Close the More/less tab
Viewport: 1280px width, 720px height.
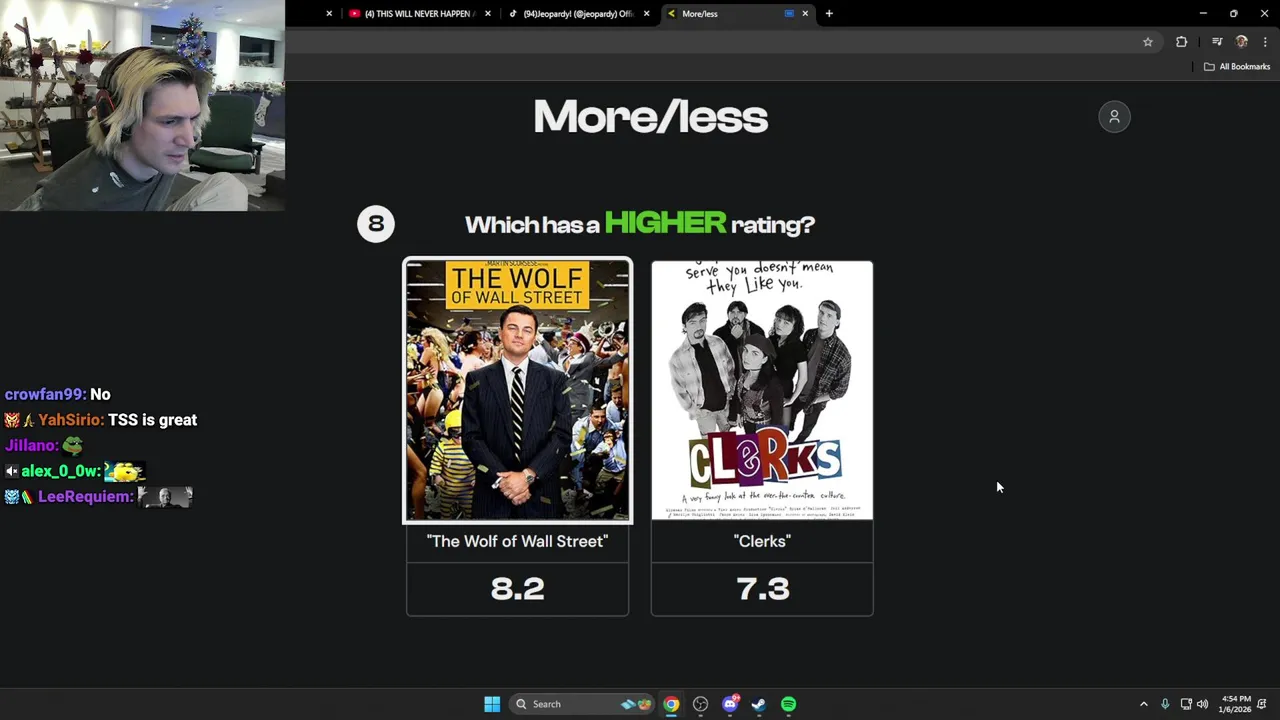805,14
